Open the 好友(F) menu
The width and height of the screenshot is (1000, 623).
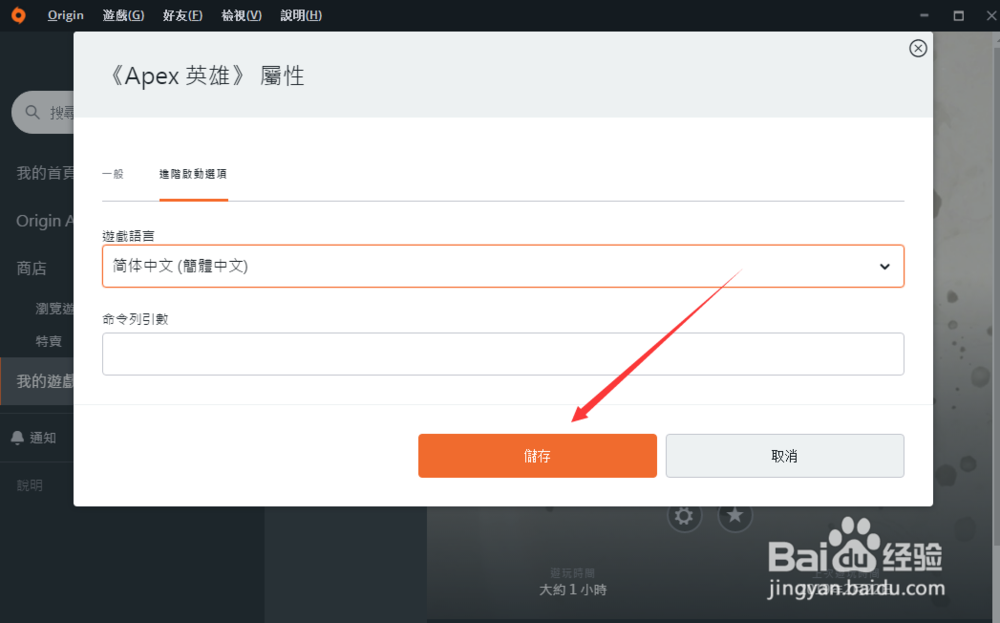point(182,15)
